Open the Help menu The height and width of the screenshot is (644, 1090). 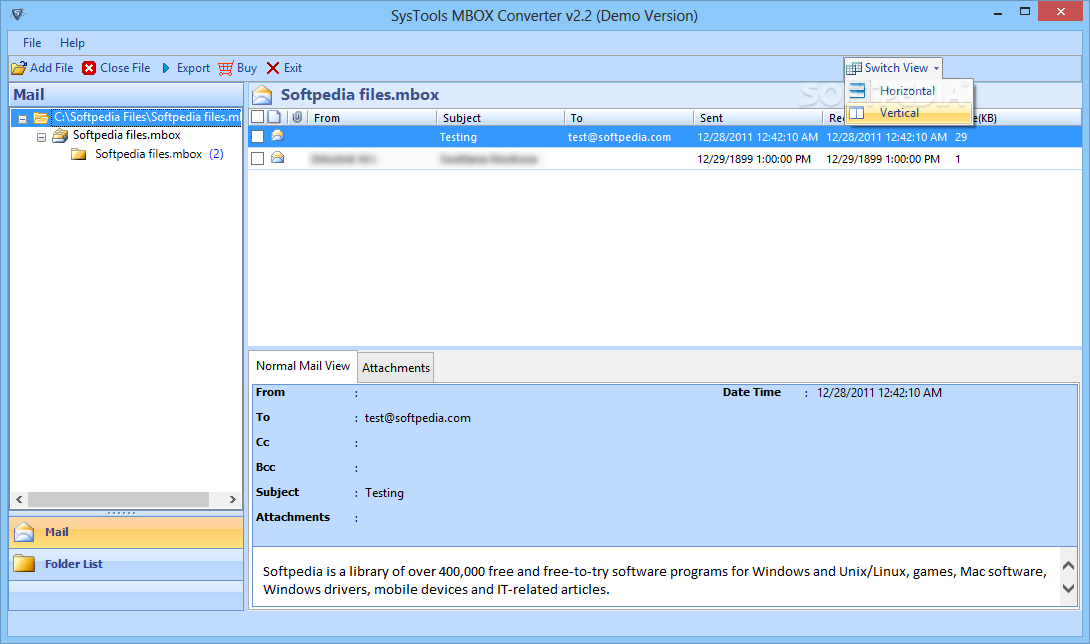point(72,42)
